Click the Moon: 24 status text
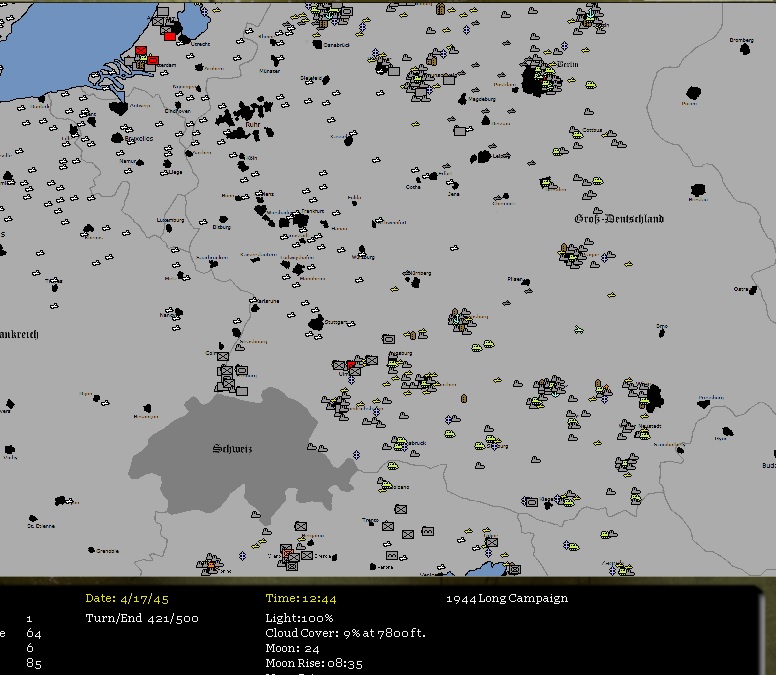The width and height of the screenshot is (776, 675). (x=292, y=648)
